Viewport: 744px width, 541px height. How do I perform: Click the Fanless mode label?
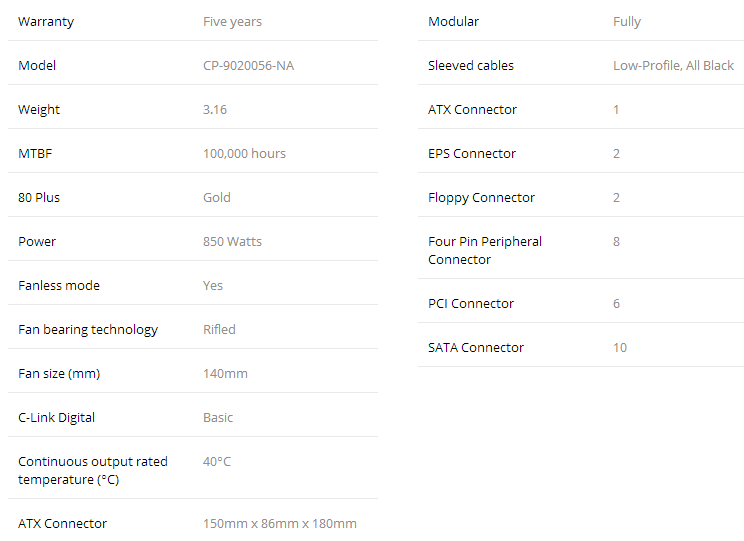59,286
